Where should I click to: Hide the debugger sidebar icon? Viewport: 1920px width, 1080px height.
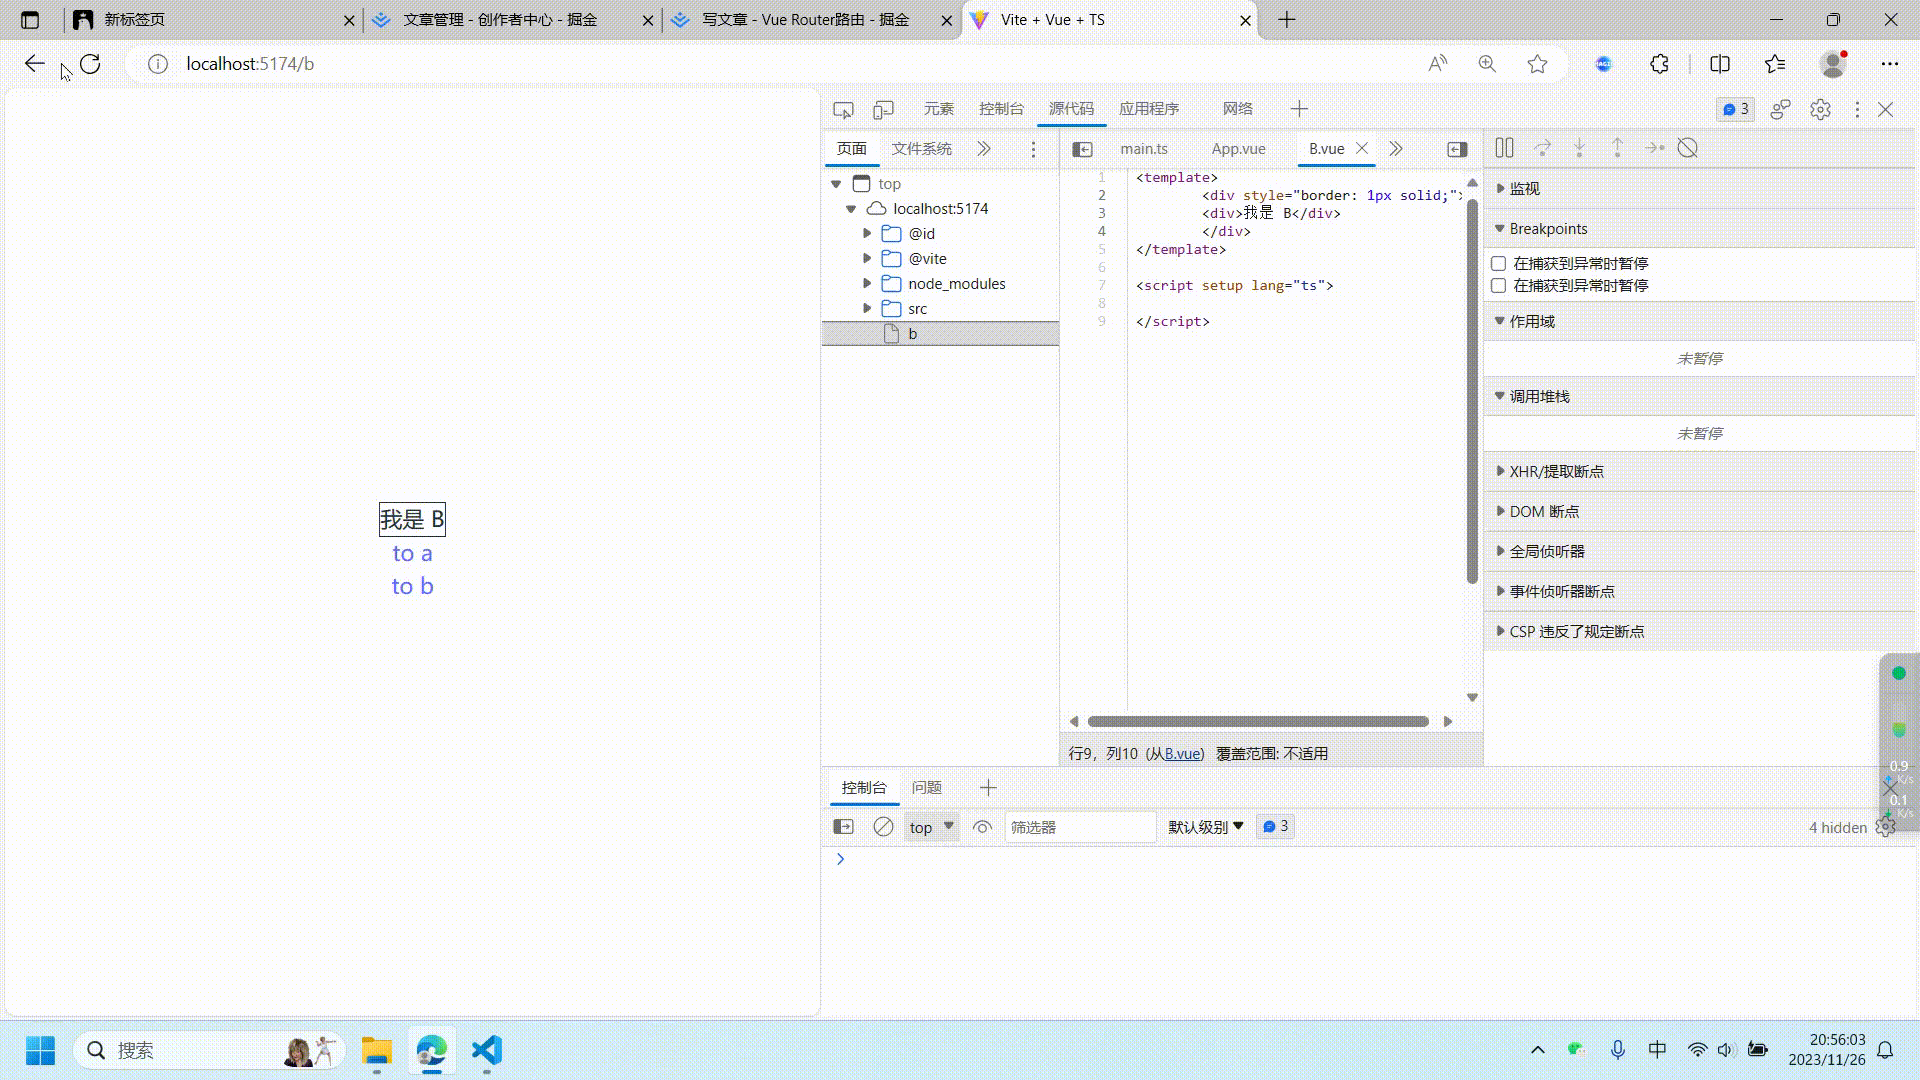1457,149
